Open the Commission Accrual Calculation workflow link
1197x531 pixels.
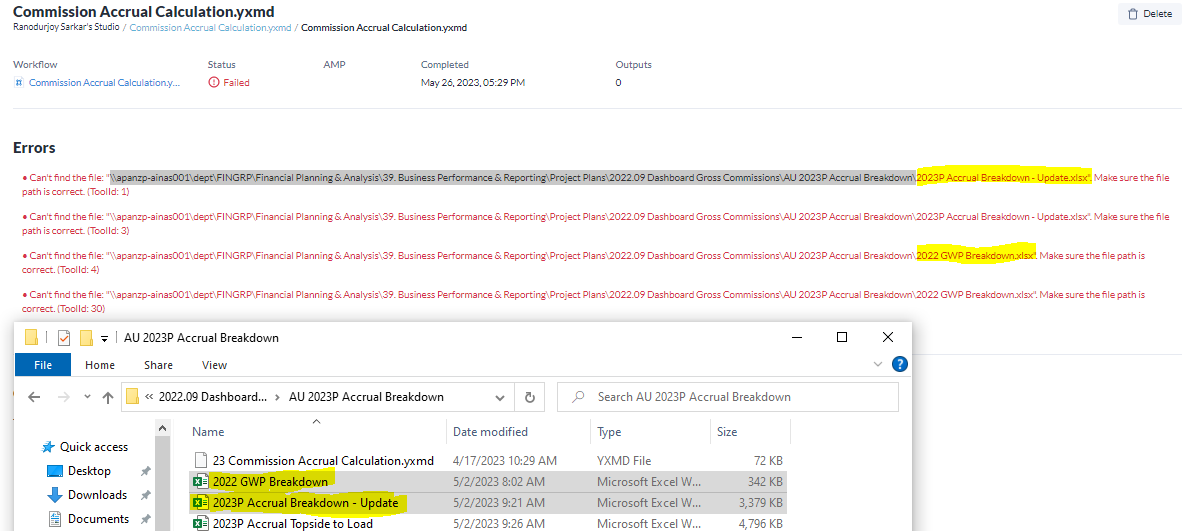tap(104, 83)
